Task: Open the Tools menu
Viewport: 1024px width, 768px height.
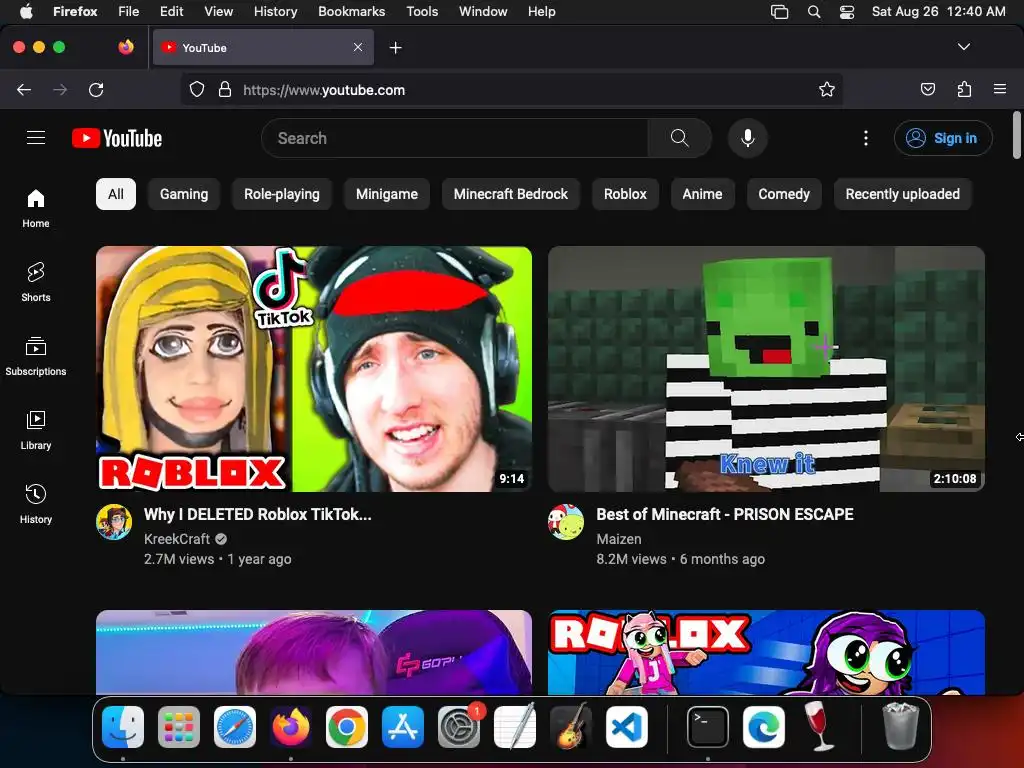Action: click(x=422, y=12)
